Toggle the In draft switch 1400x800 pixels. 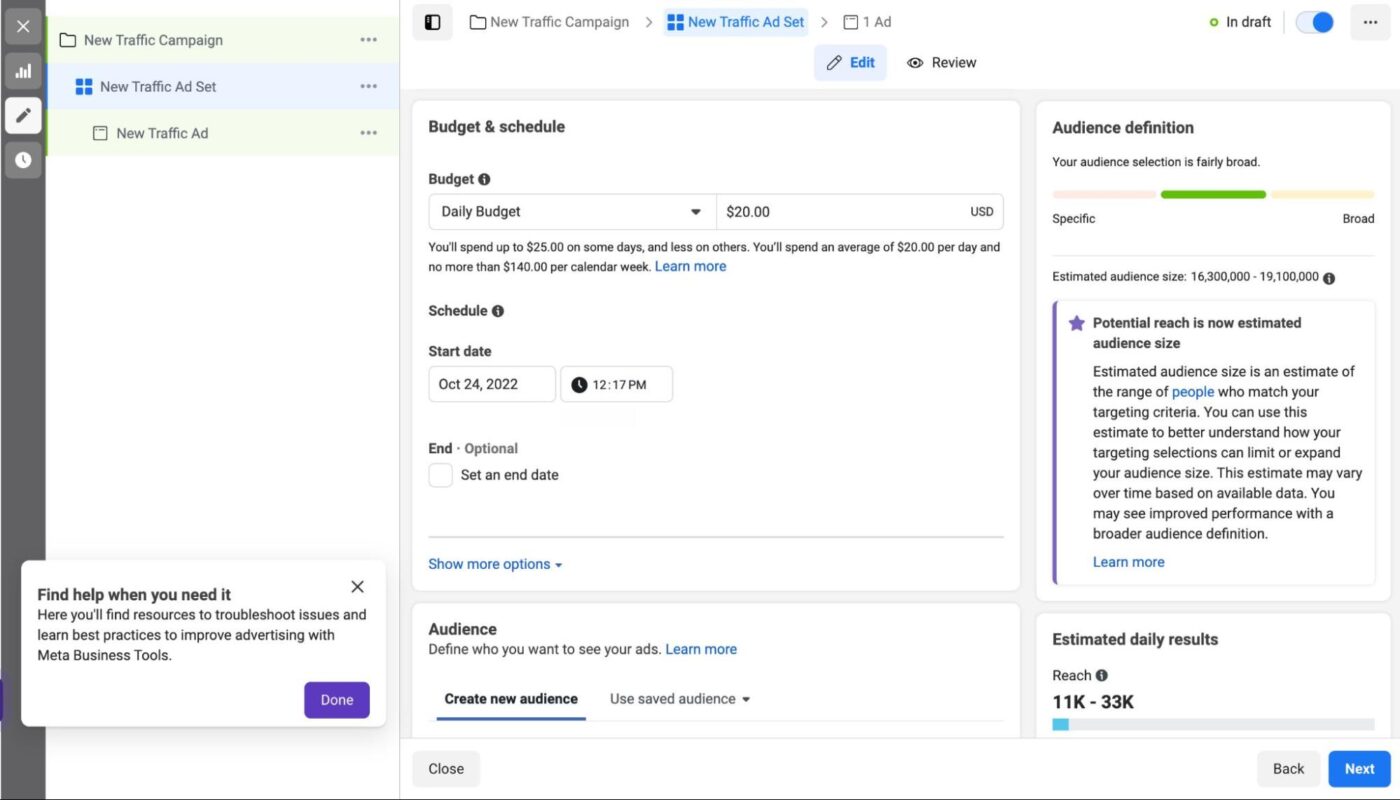point(1314,21)
